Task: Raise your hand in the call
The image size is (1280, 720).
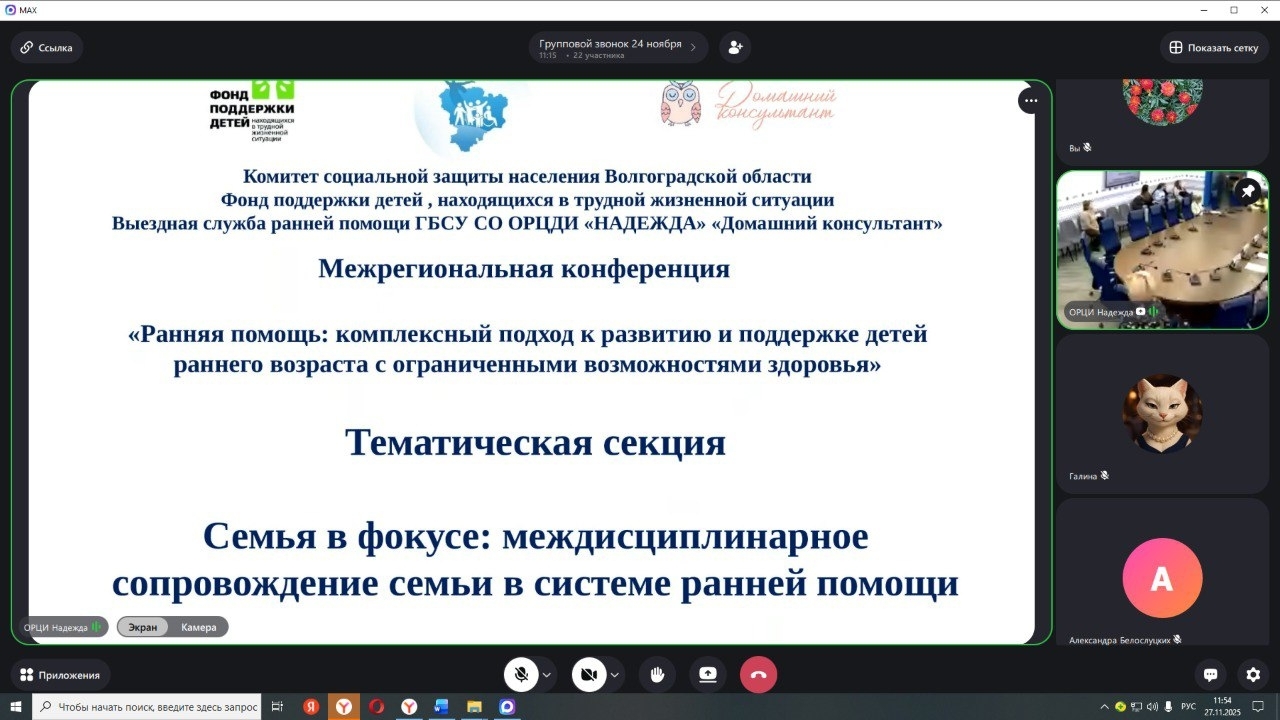Action: pyautogui.click(x=657, y=675)
